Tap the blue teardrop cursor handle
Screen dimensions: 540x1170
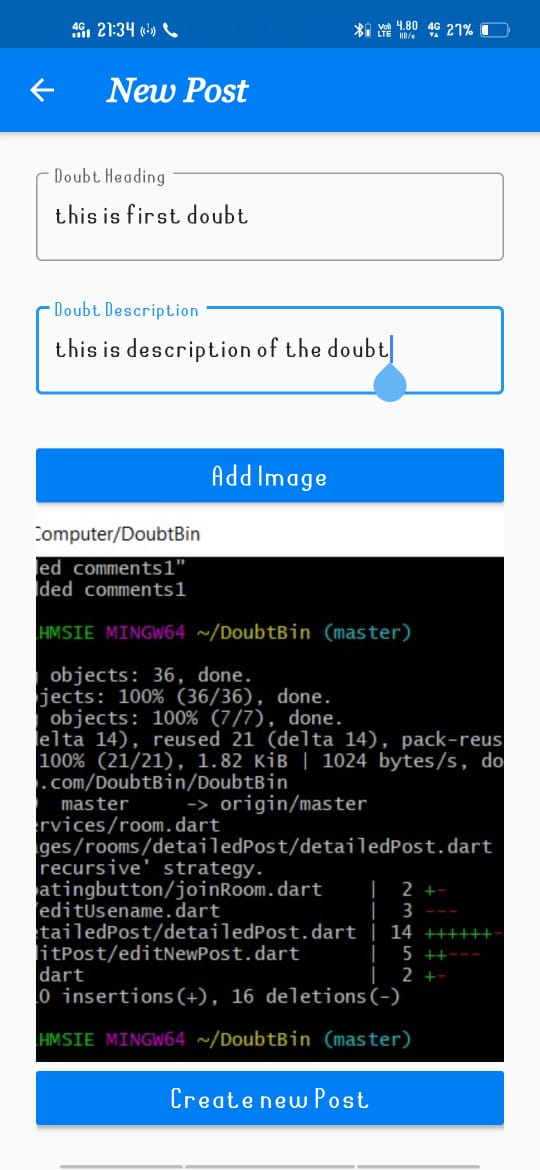389,384
